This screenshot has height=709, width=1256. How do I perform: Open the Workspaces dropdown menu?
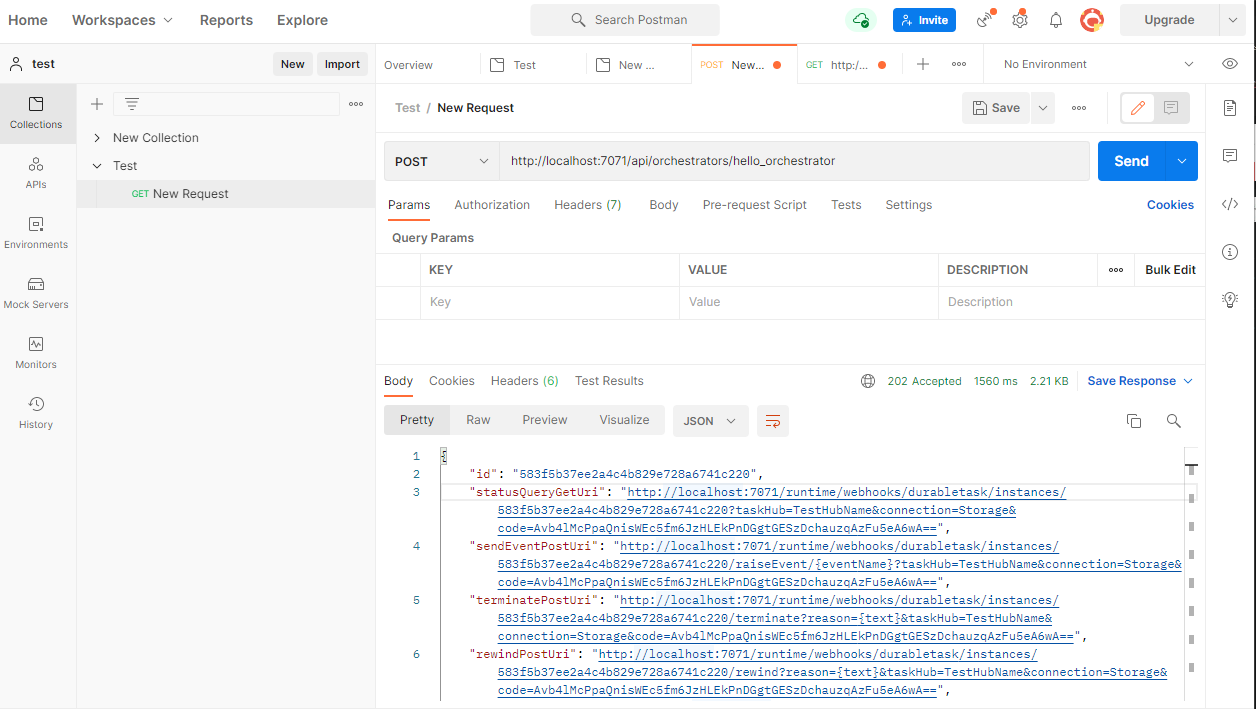point(122,20)
